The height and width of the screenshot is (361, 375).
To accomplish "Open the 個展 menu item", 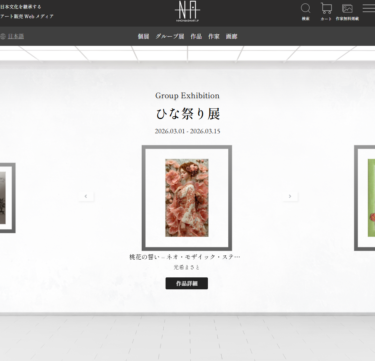I will tap(143, 36).
